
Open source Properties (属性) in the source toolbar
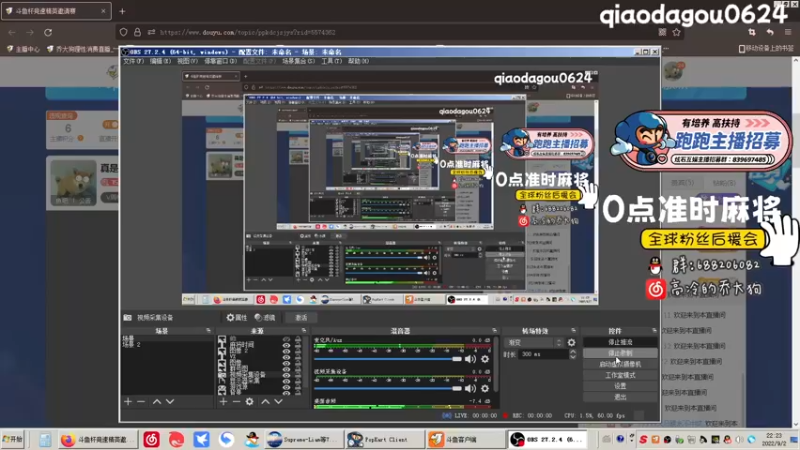point(237,317)
